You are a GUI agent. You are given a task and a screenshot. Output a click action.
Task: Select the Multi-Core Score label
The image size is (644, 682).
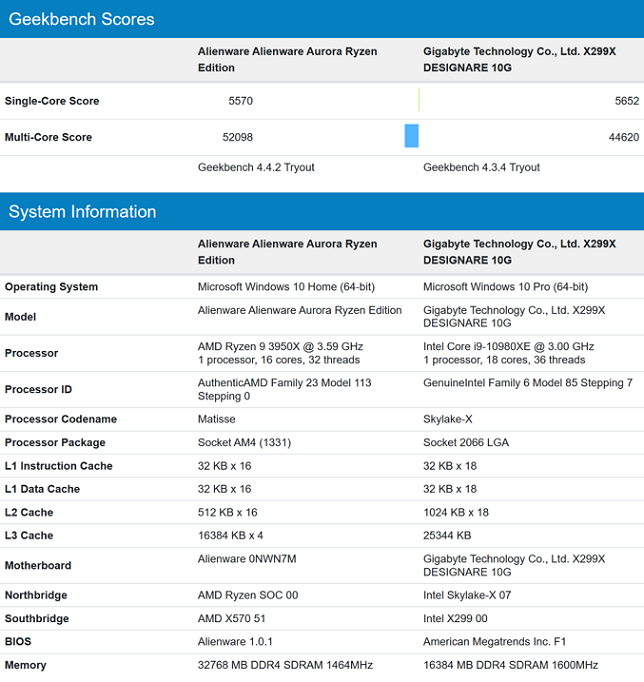pos(48,137)
